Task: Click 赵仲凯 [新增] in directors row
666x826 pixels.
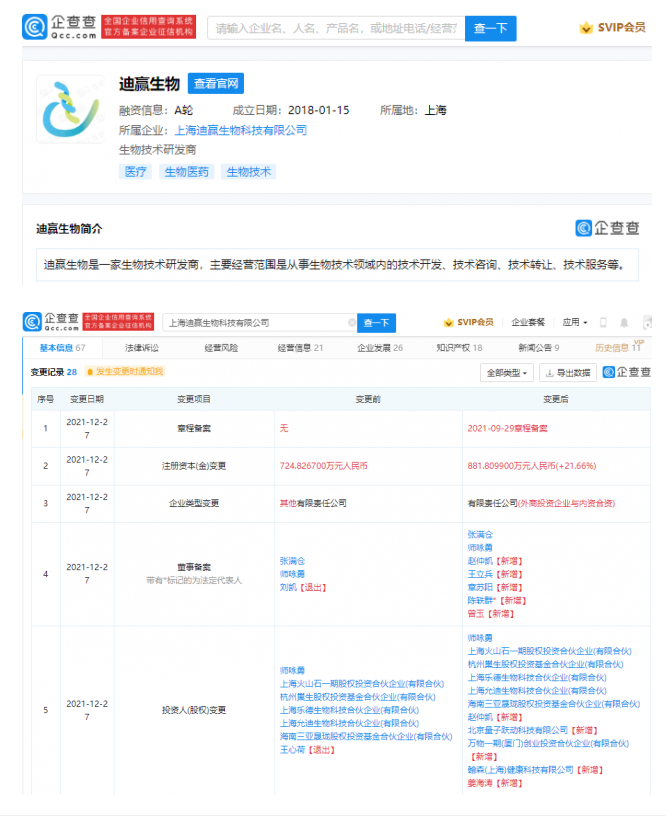Action: pos(495,560)
